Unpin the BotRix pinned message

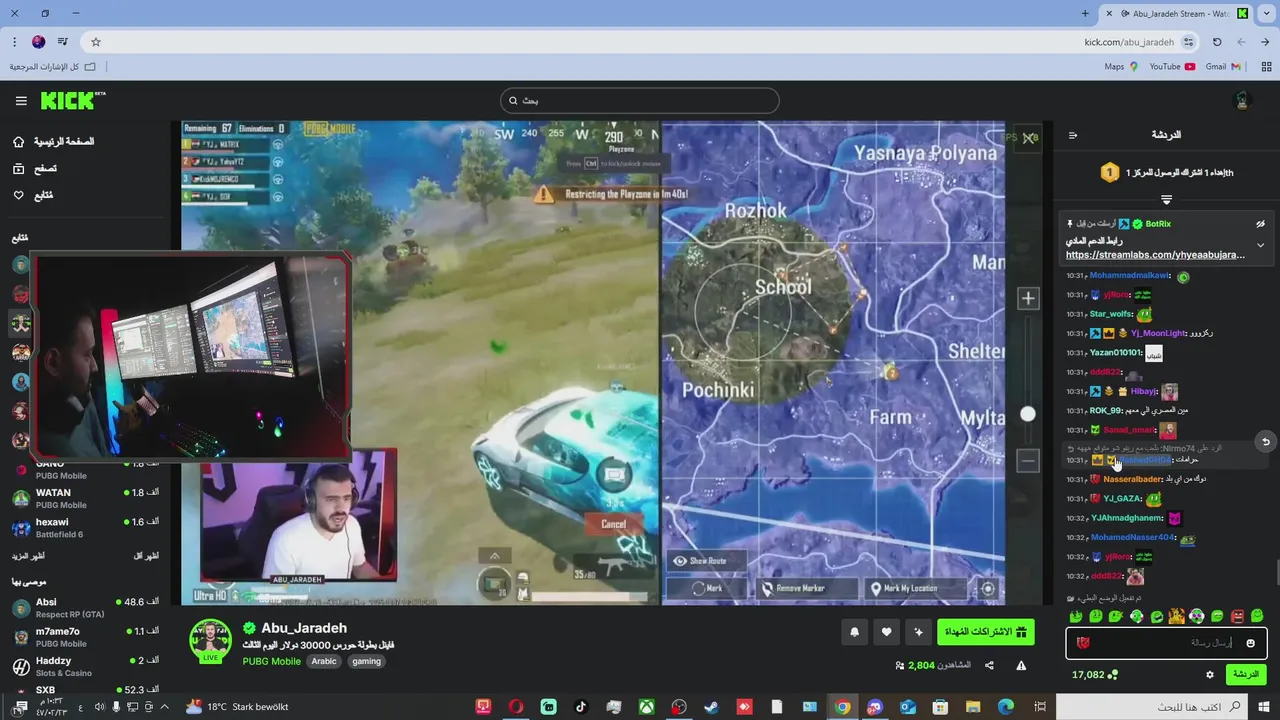(x=1261, y=224)
